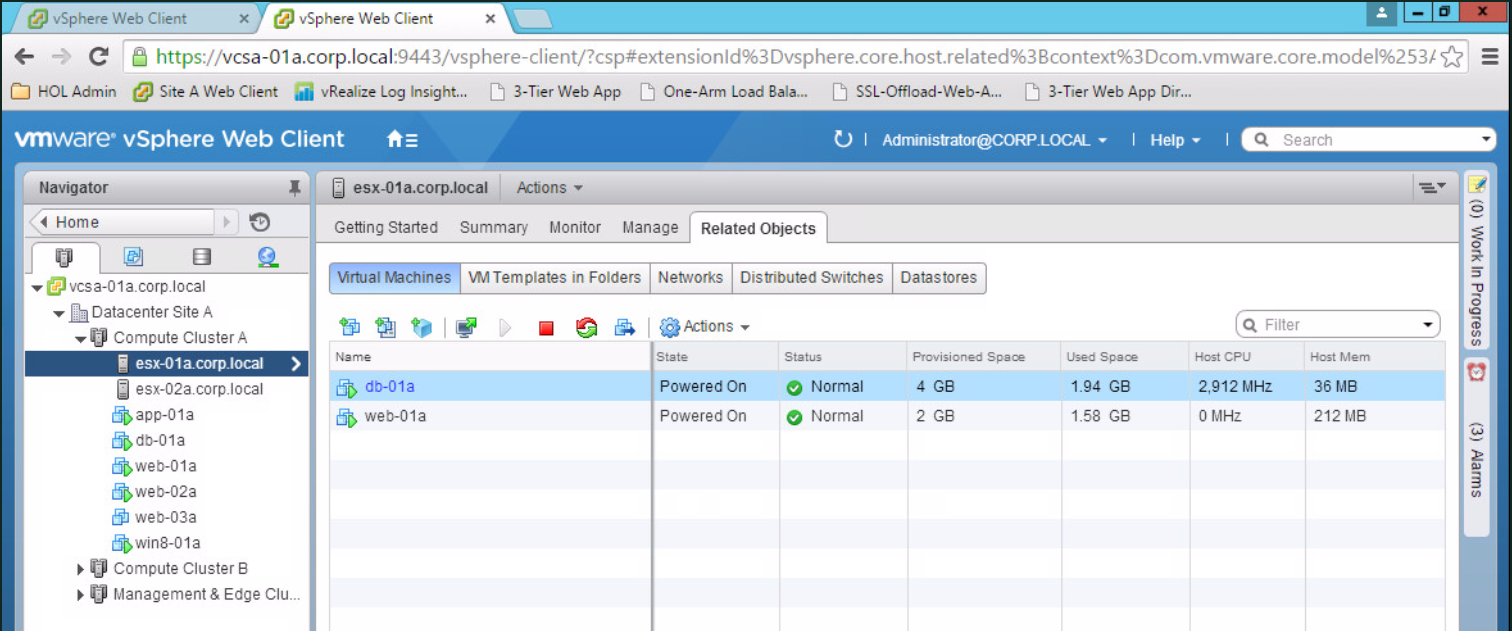Open the Search box dropdown arrow
Screen dimensions: 1512x631
1488,140
